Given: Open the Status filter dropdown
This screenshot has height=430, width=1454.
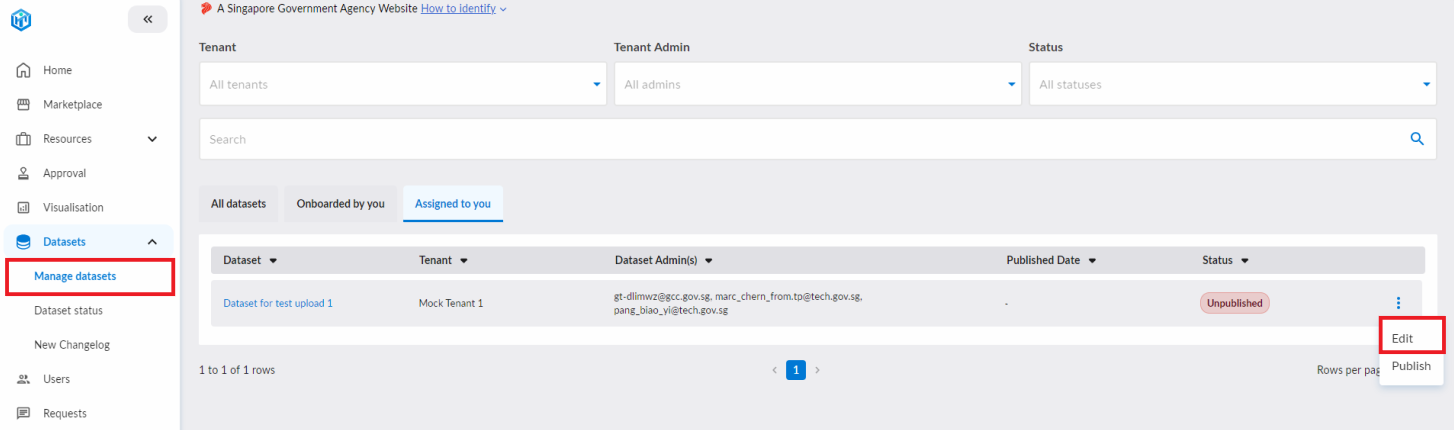Looking at the screenshot, I should (x=1232, y=84).
